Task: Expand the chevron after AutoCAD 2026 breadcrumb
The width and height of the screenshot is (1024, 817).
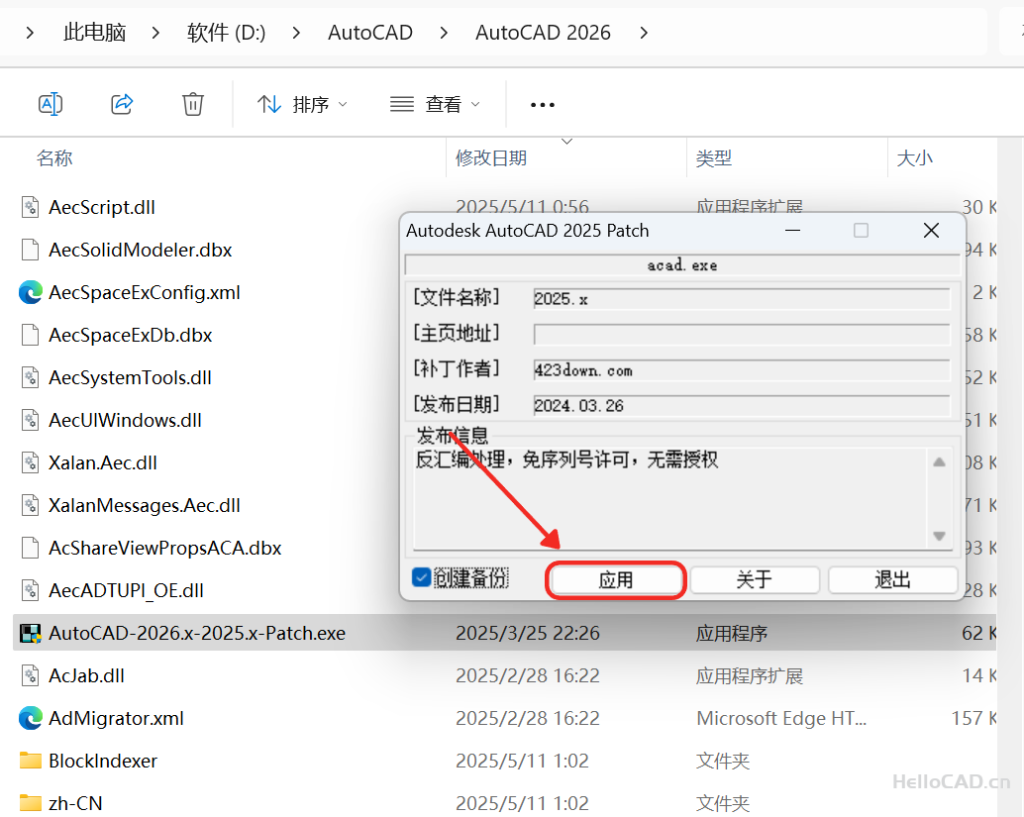Action: [x=643, y=33]
